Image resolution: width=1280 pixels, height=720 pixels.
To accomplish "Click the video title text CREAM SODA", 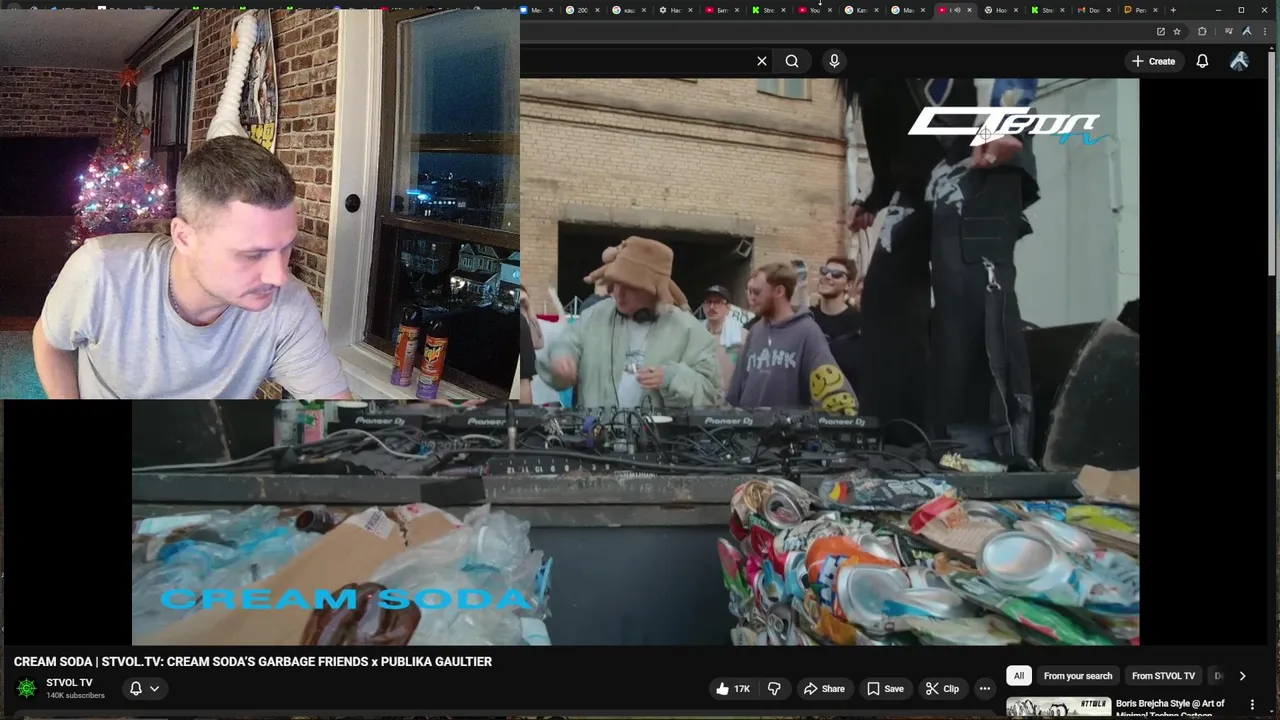I will click(253, 661).
